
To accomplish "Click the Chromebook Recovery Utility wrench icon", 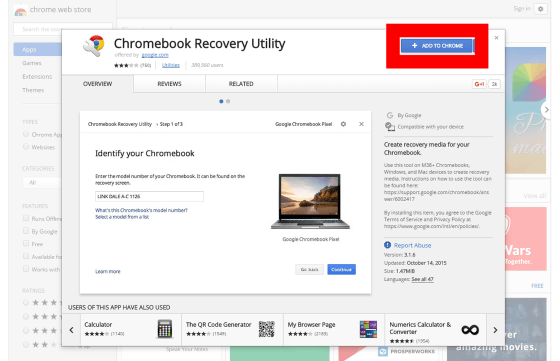I will (94, 46).
